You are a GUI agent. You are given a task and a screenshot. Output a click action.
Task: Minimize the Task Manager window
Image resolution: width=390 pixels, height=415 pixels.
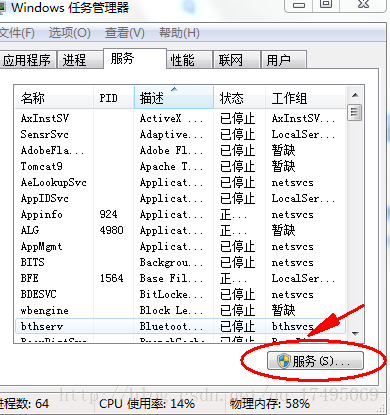coord(299,5)
